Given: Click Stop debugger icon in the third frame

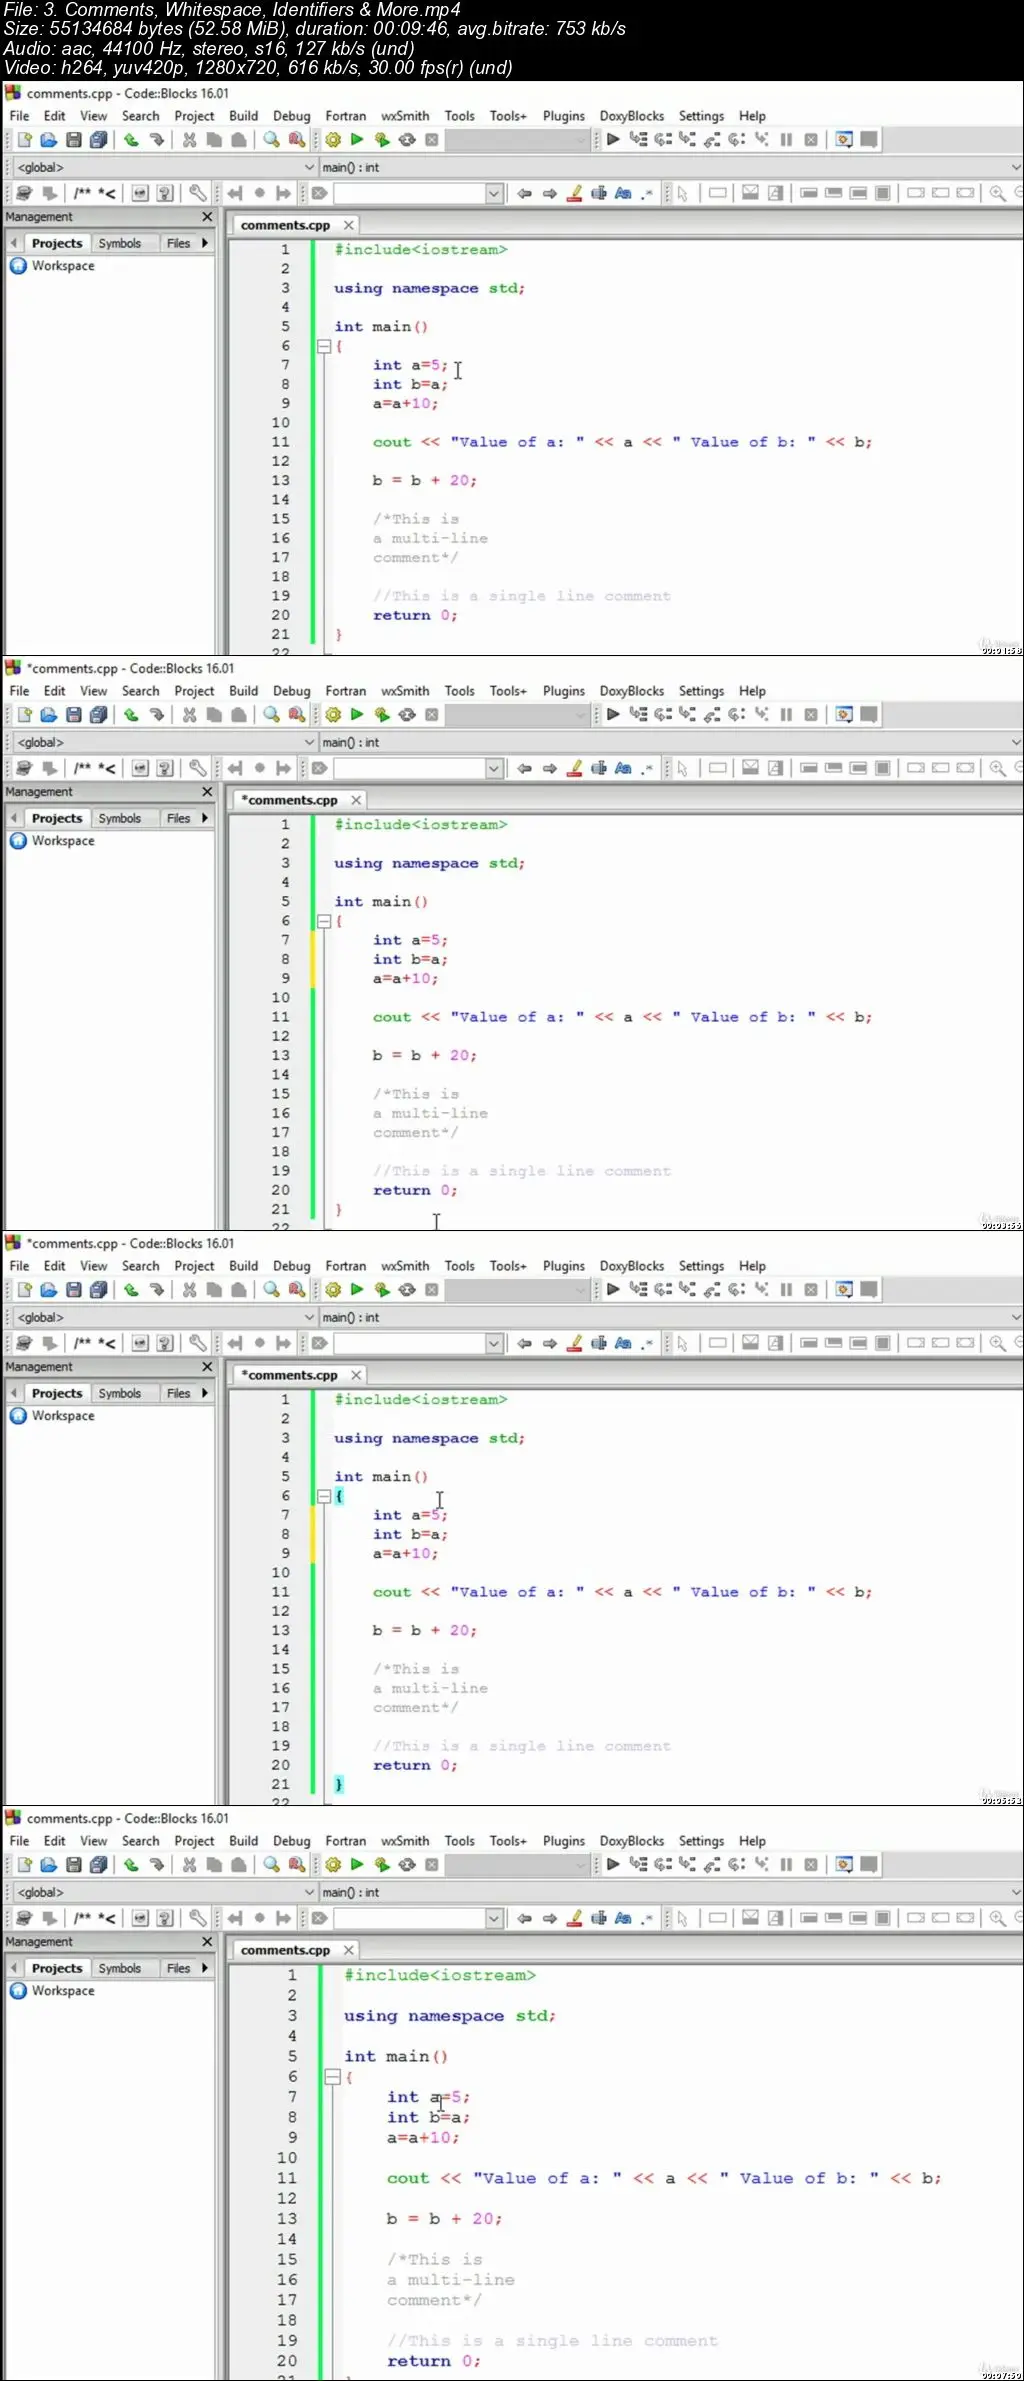Looking at the screenshot, I should 811,1290.
